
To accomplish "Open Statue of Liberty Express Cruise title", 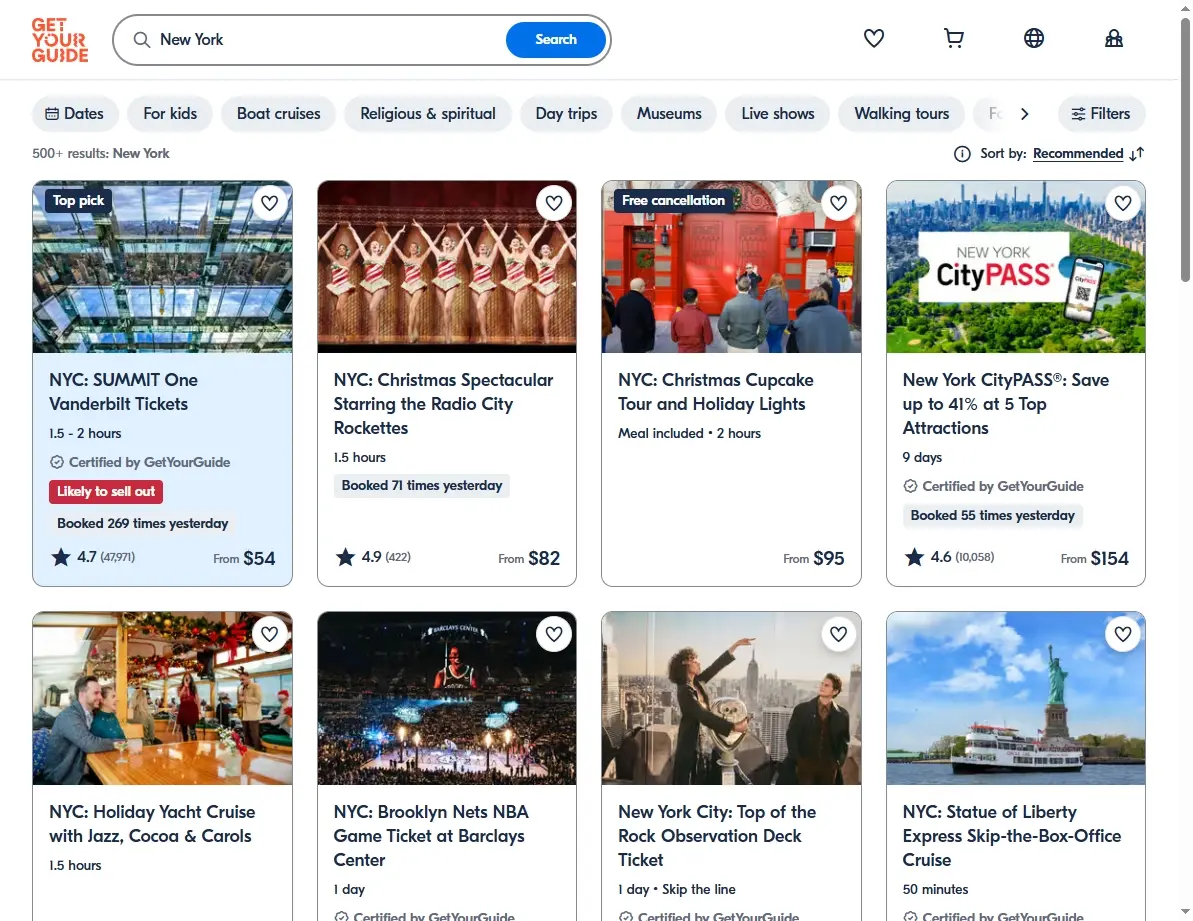I will [x=1012, y=836].
